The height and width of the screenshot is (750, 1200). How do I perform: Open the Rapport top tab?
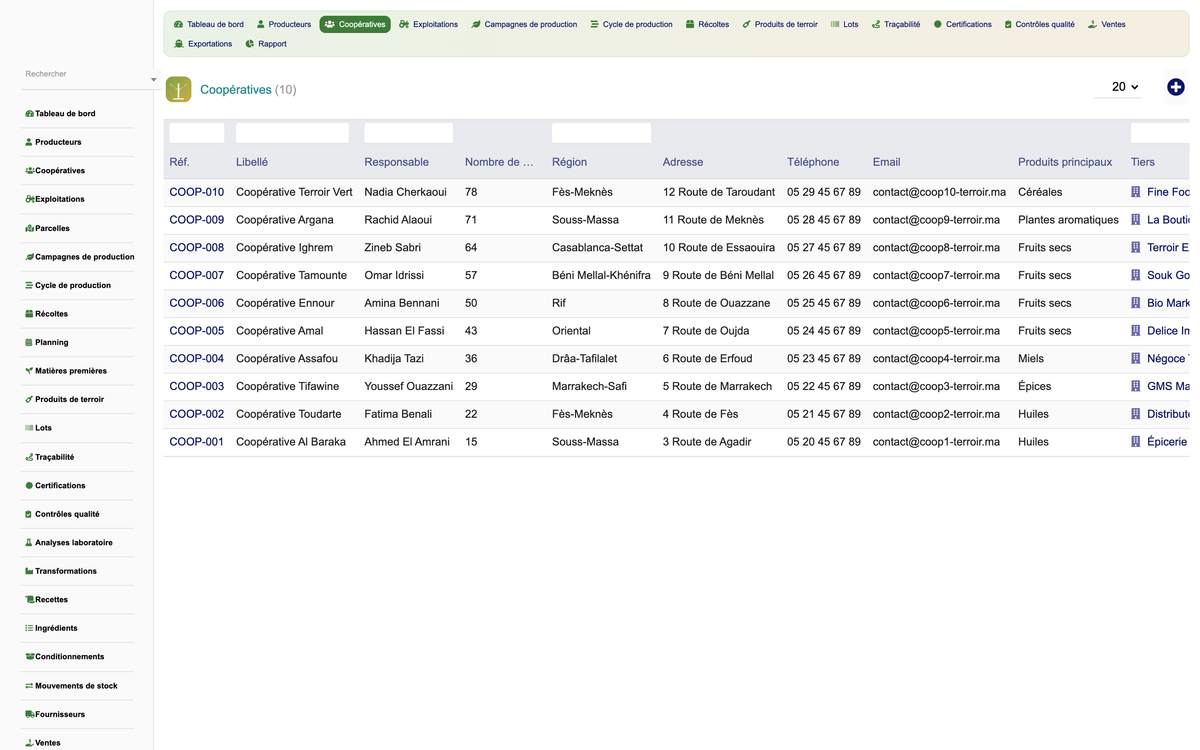(266, 44)
